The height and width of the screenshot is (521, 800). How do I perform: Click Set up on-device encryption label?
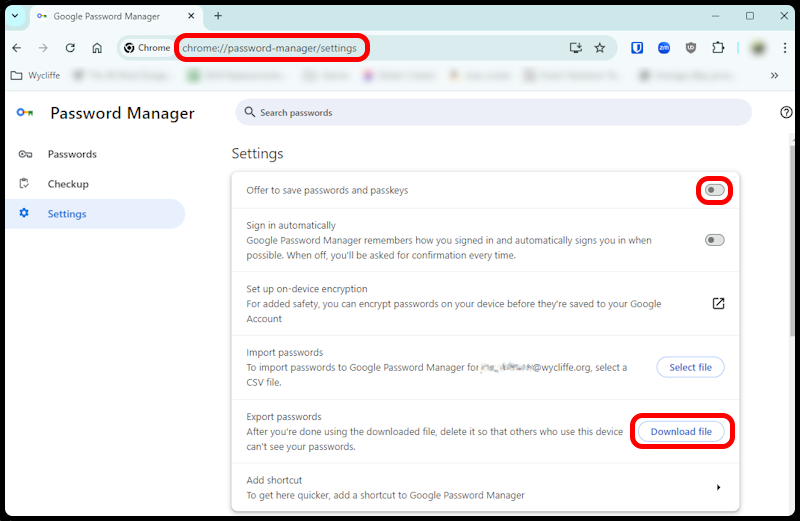(x=307, y=289)
